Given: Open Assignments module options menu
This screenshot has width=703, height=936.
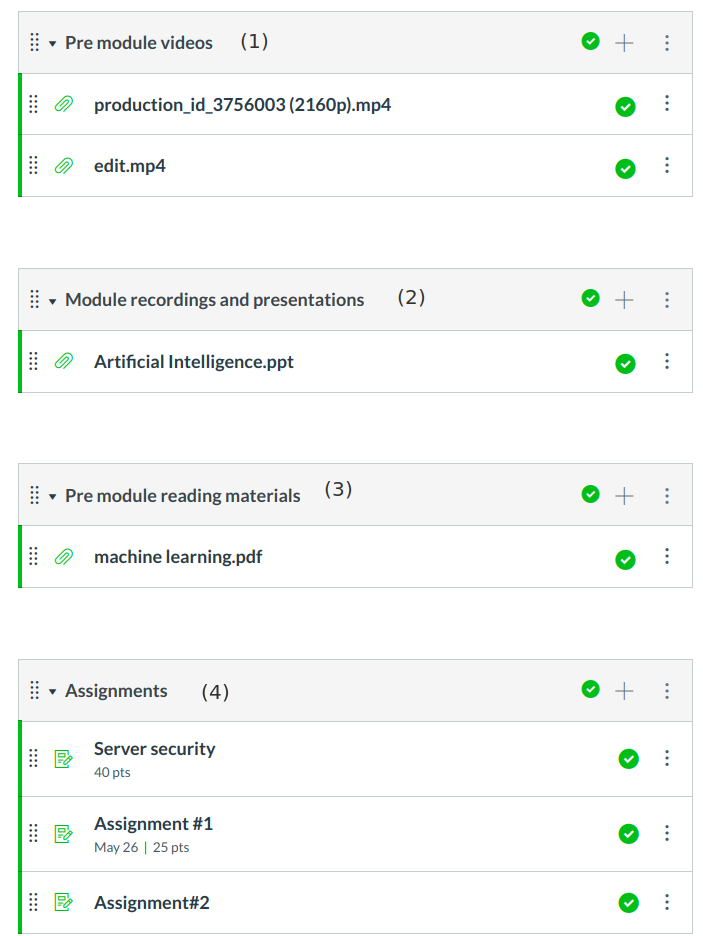Looking at the screenshot, I should [667, 690].
